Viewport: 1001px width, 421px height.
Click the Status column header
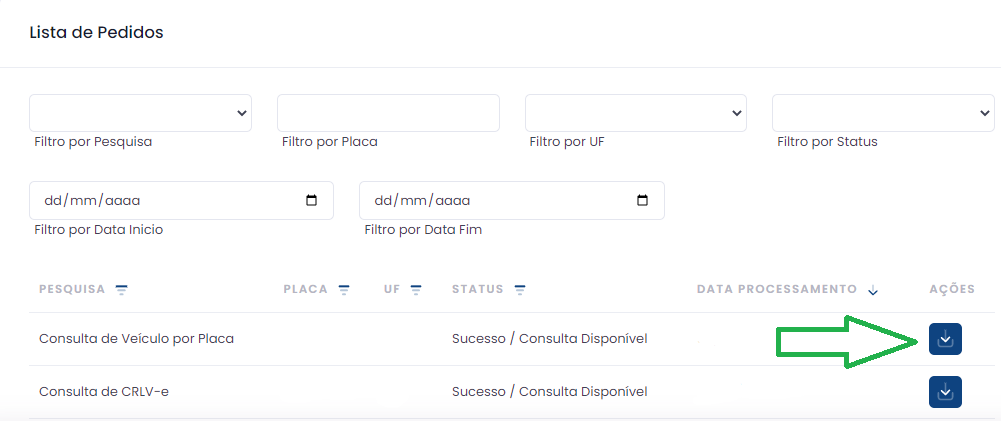point(478,290)
